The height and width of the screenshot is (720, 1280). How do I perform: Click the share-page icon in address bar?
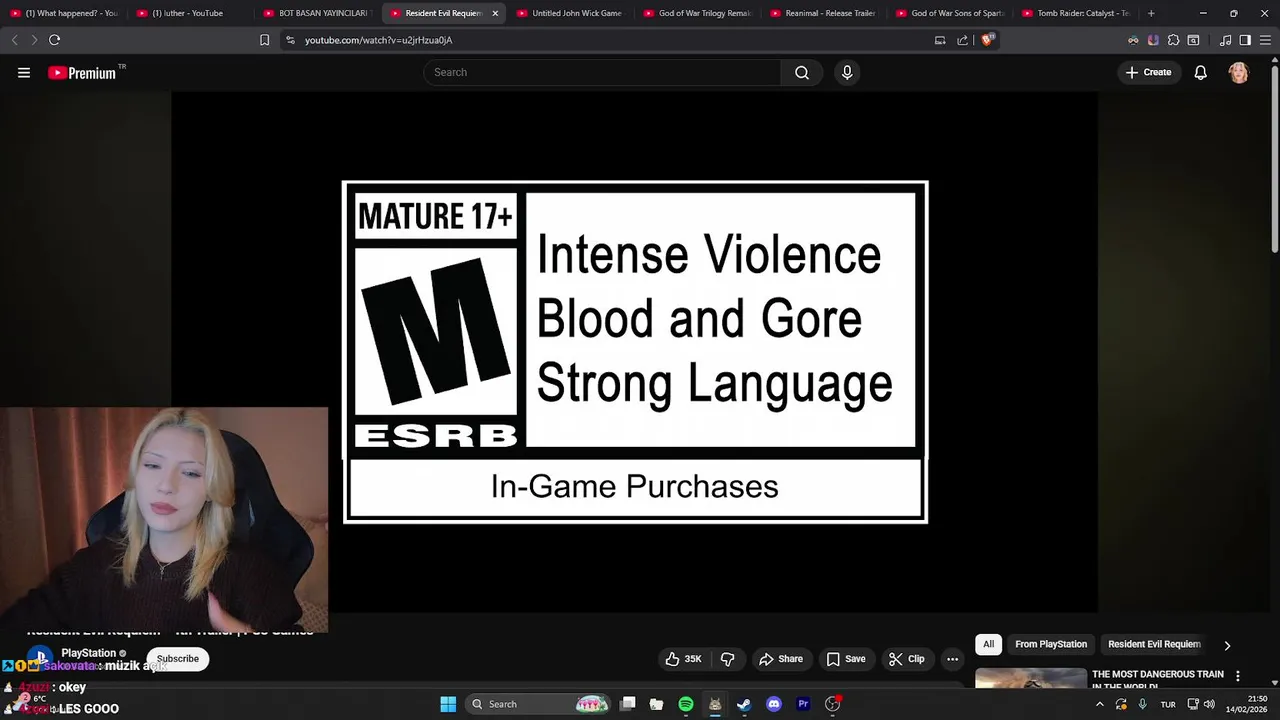coord(962,40)
